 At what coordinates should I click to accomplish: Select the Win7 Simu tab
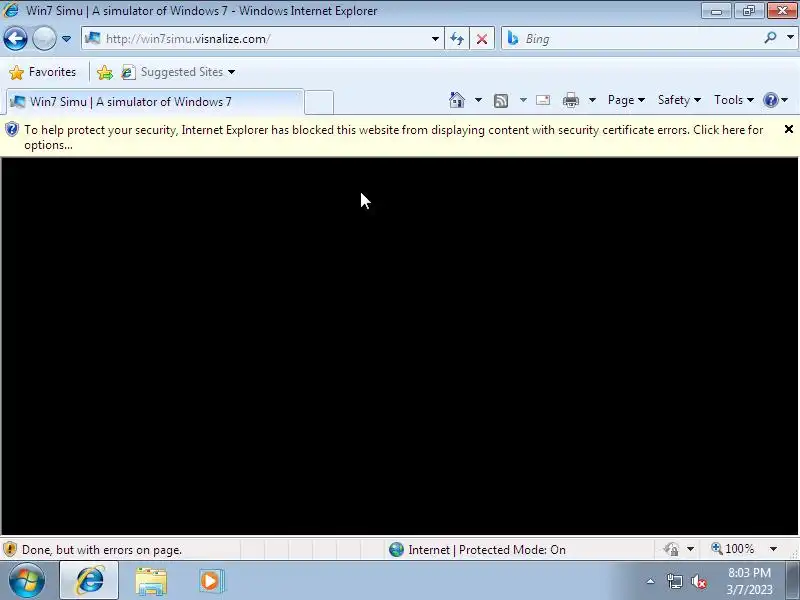155,102
